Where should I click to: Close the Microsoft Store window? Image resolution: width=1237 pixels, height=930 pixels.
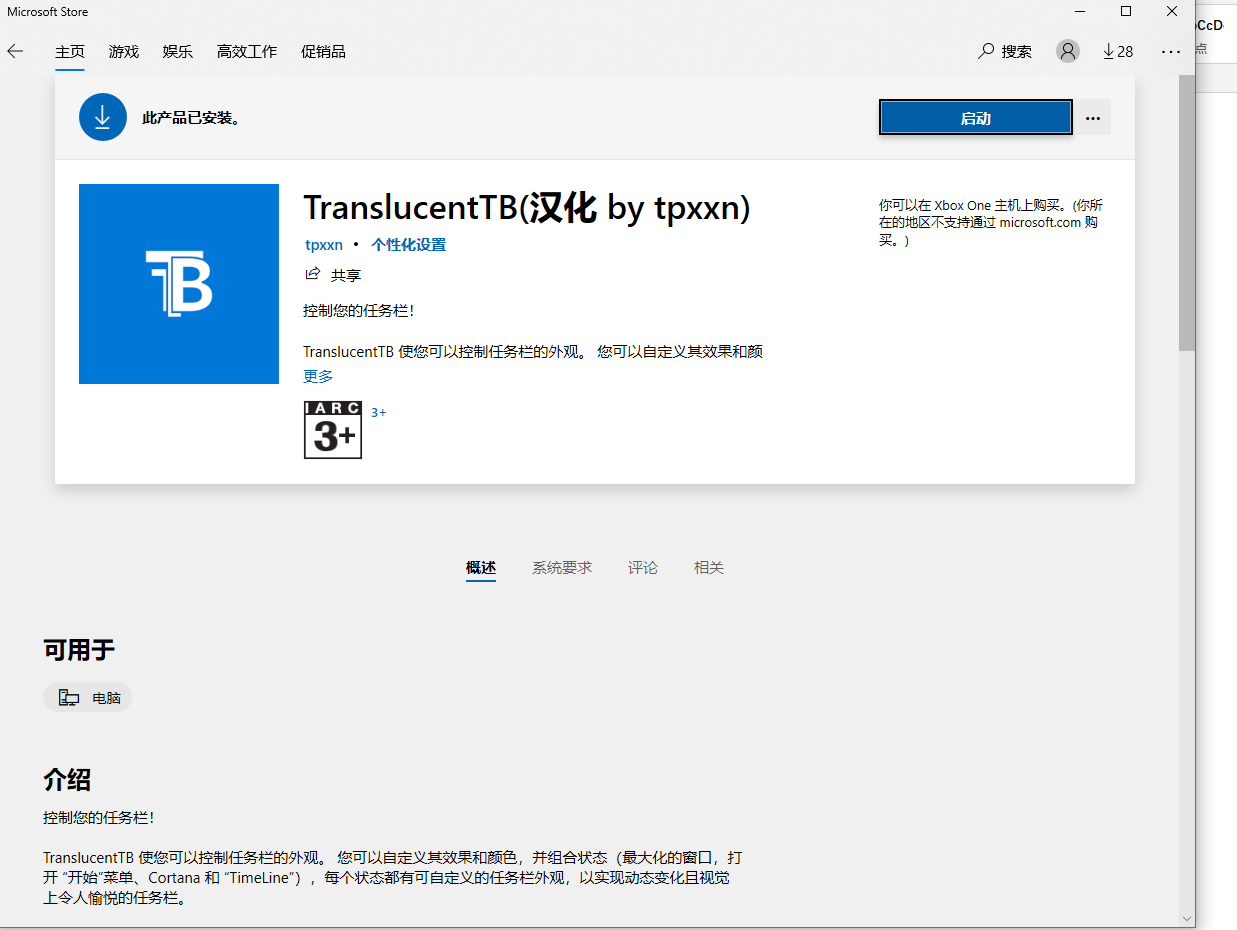point(1172,12)
